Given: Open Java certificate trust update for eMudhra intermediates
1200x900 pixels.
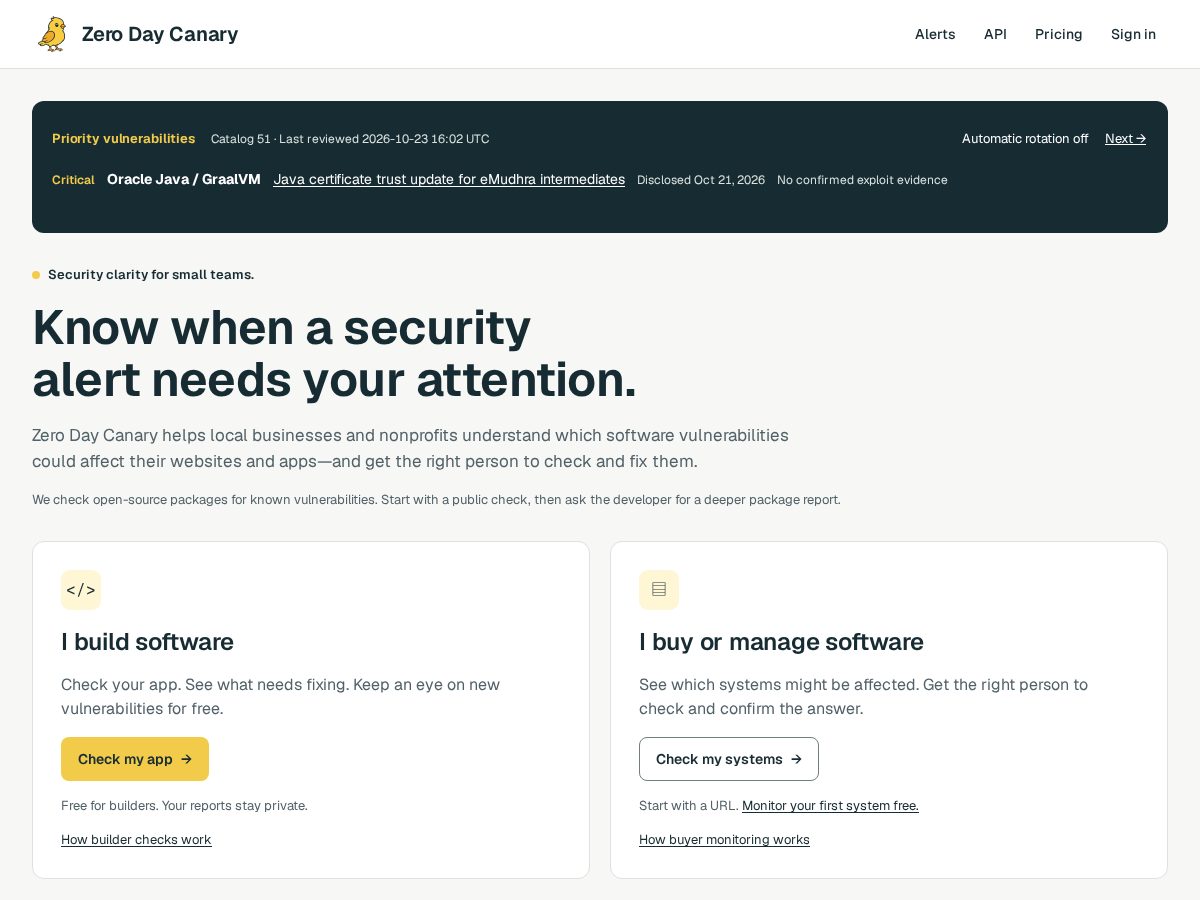Looking at the screenshot, I should (x=449, y=180).
